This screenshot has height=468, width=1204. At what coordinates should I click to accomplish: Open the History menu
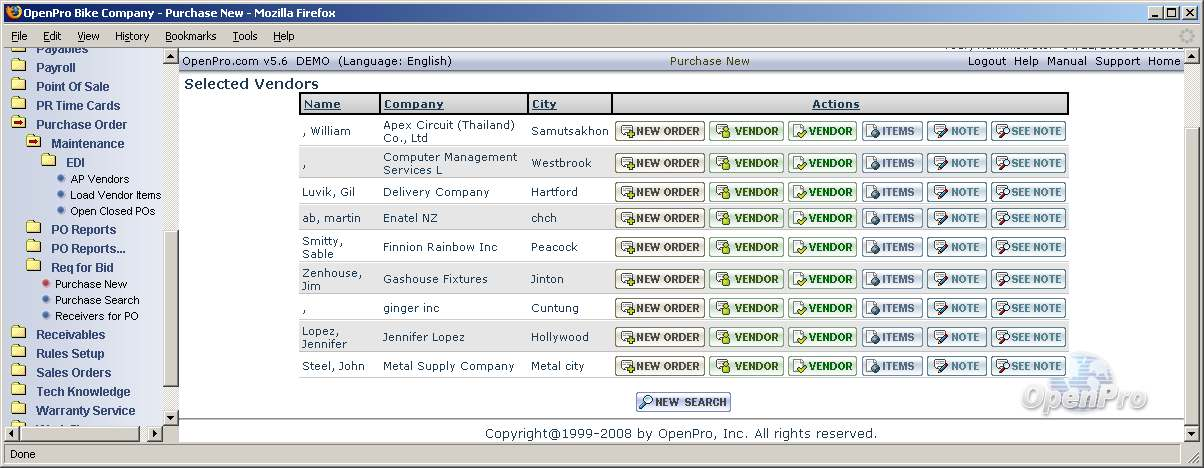pyautogui.click(x=131, y=36)
